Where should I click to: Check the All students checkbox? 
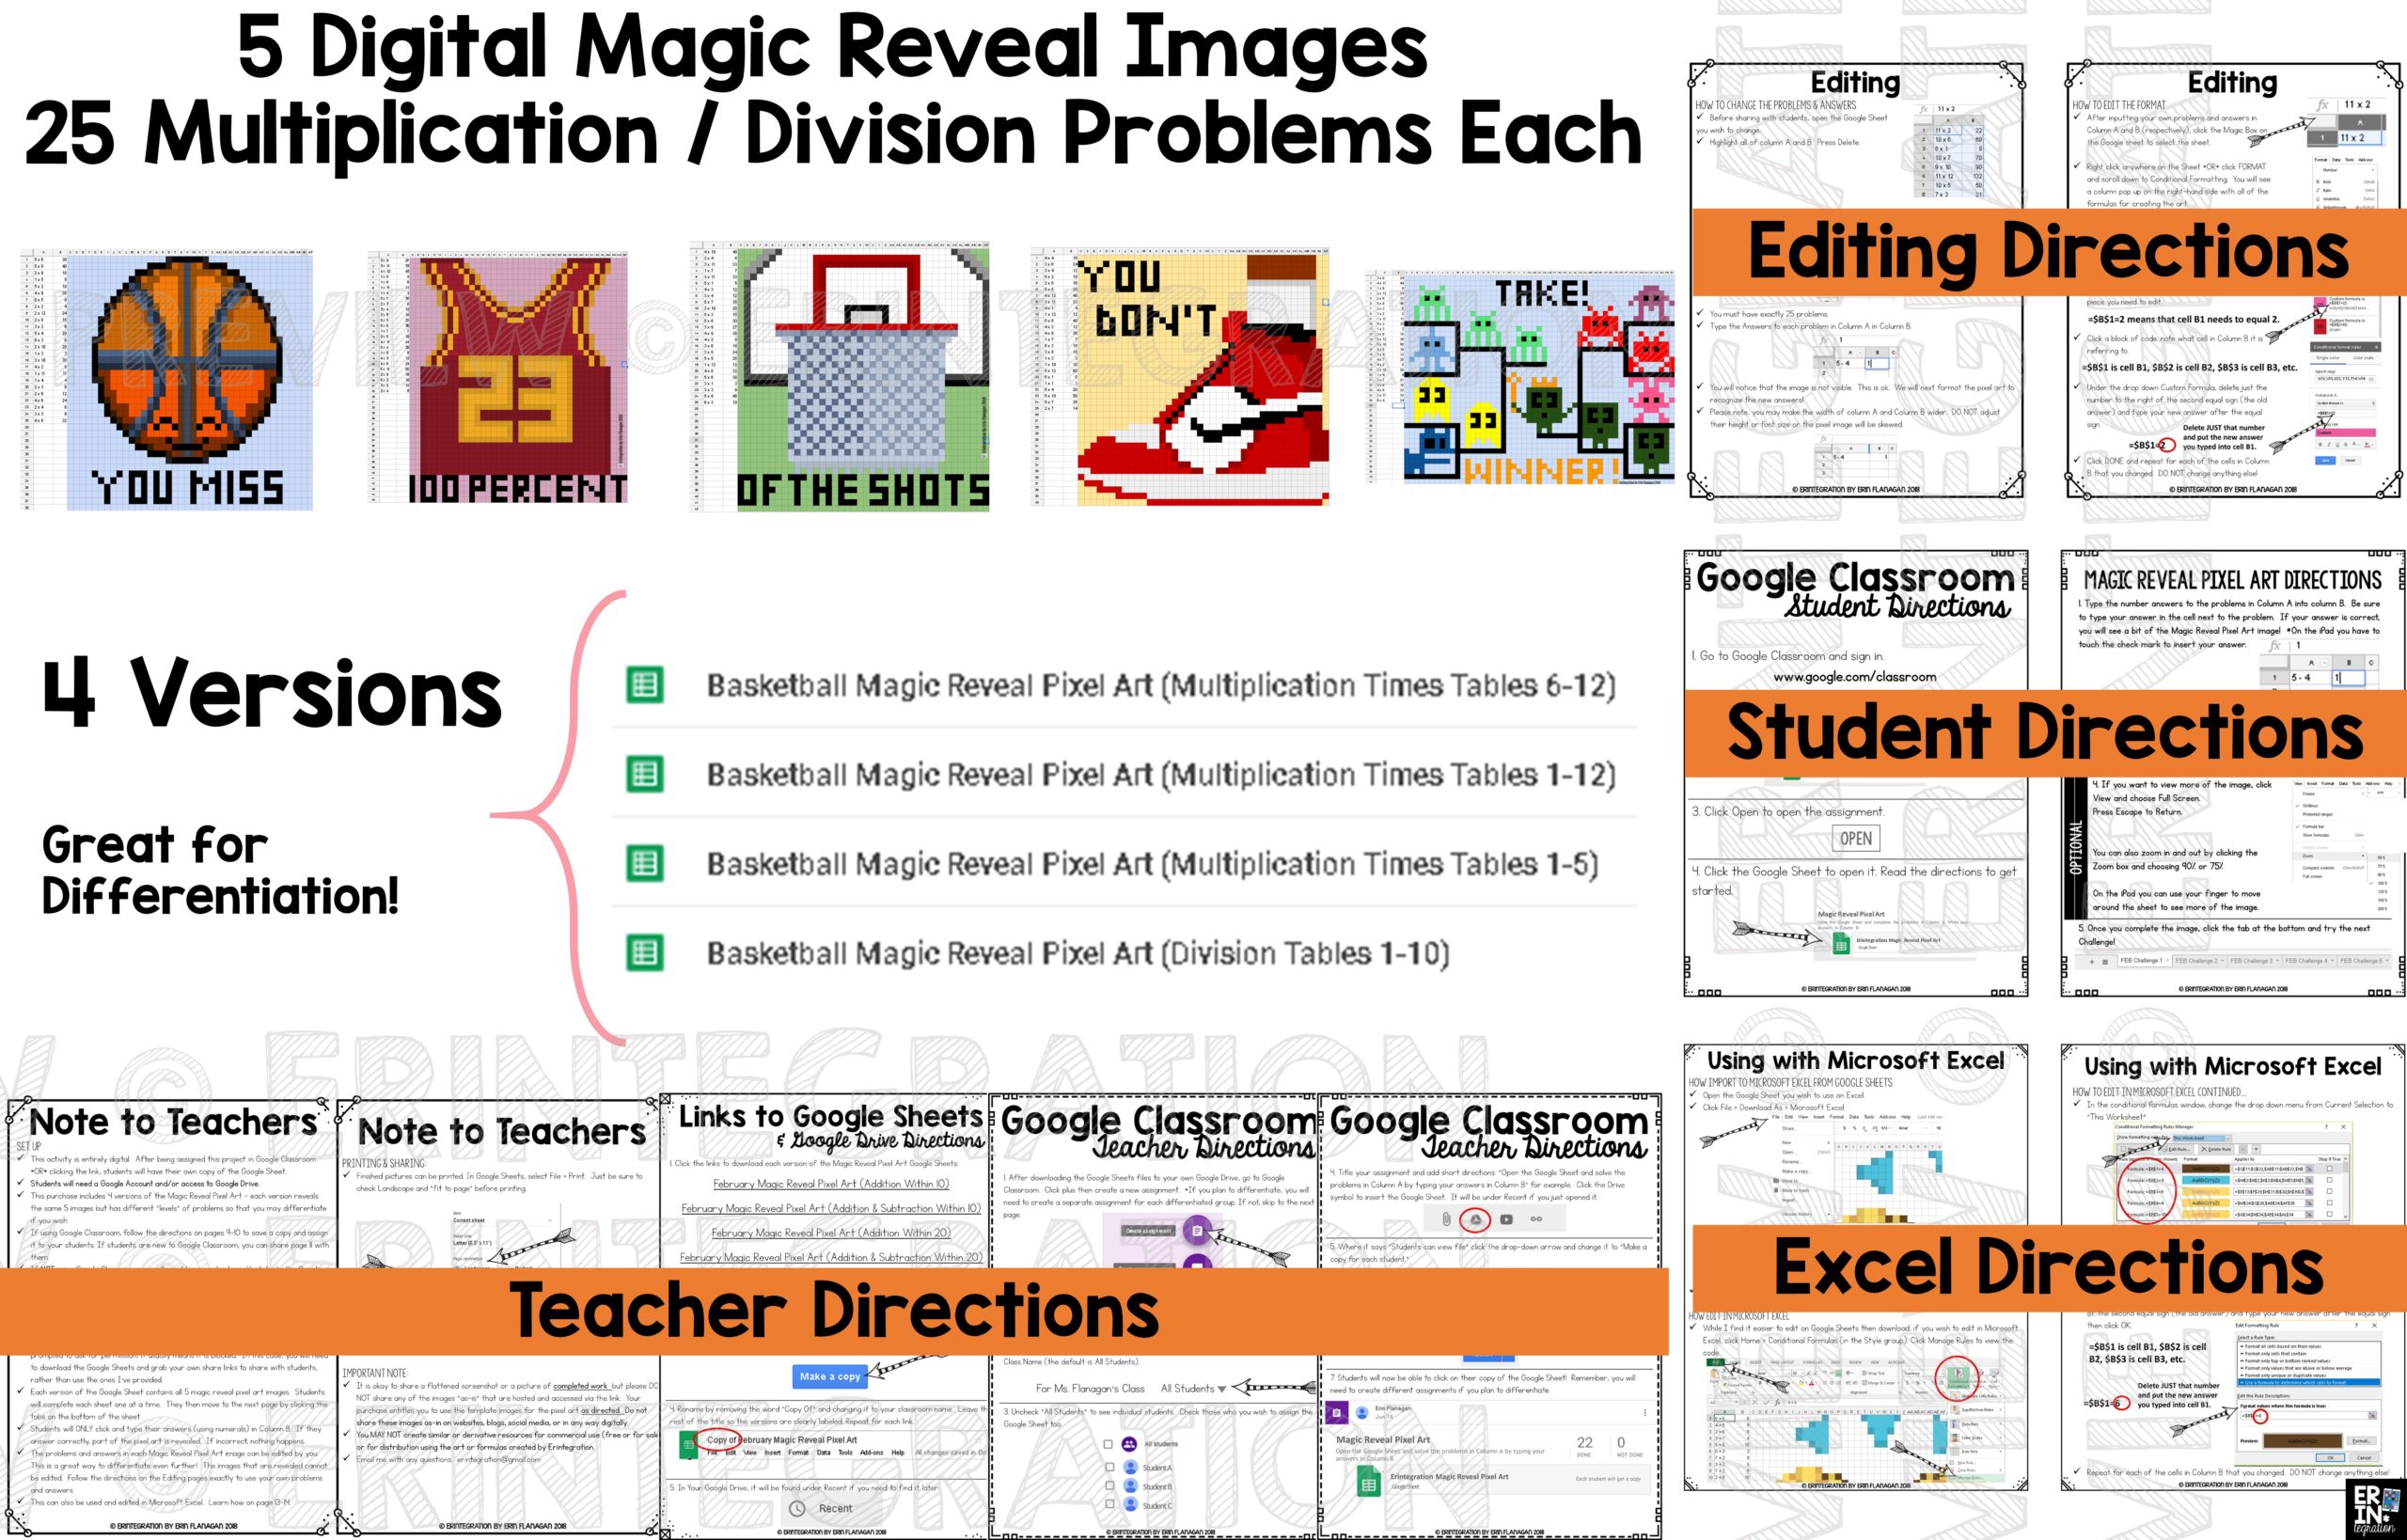point(1109,1445)
